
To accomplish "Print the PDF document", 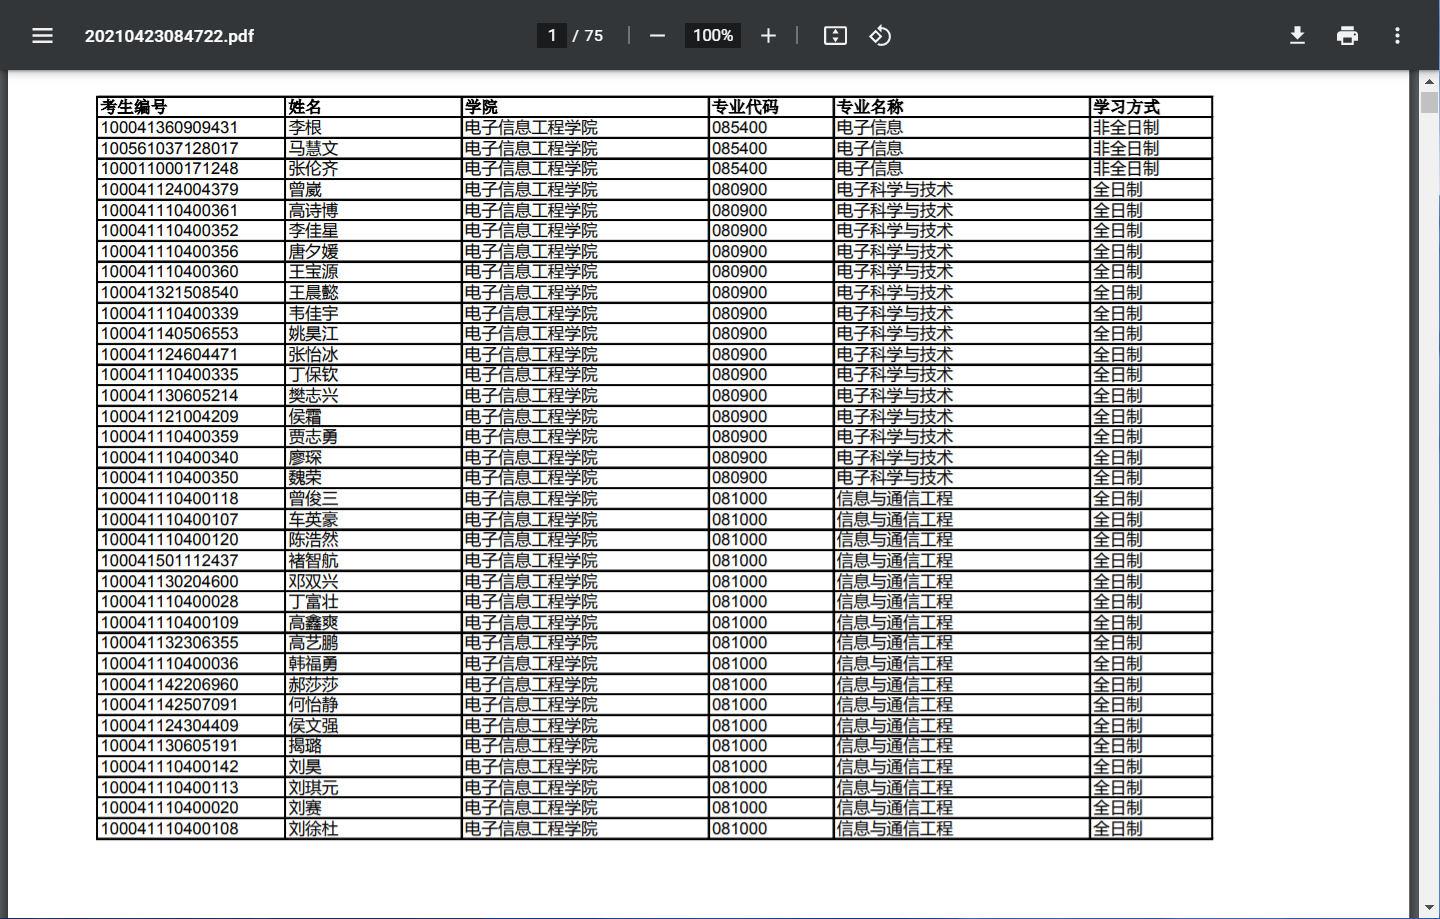I will point(1347,36).
